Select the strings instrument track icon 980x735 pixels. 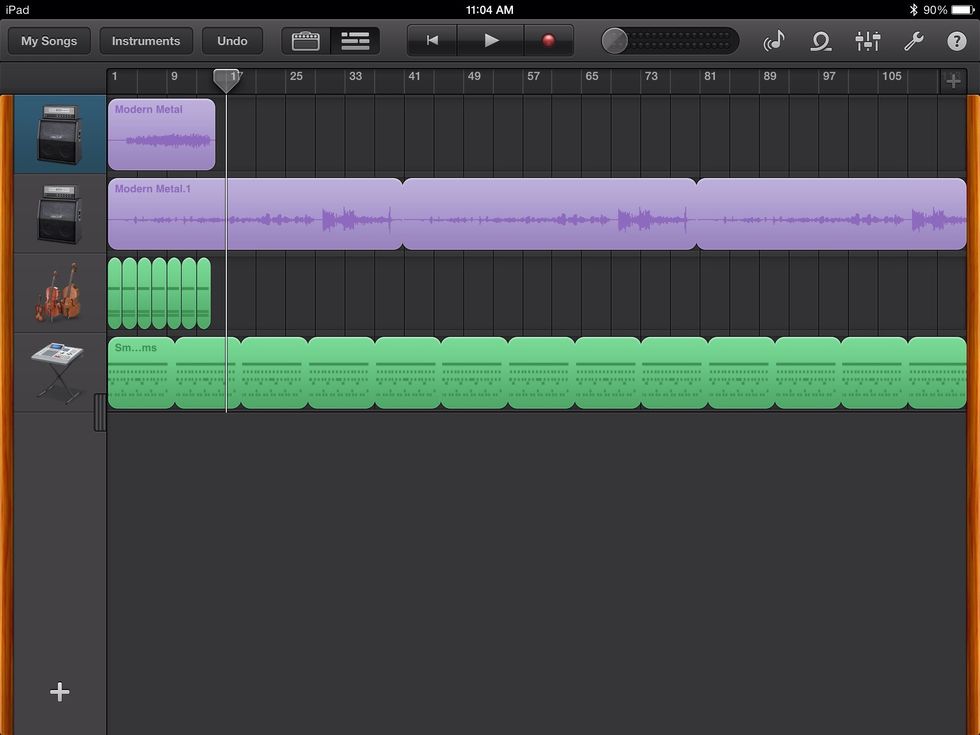pyautogui.click(x=57, y=292)
